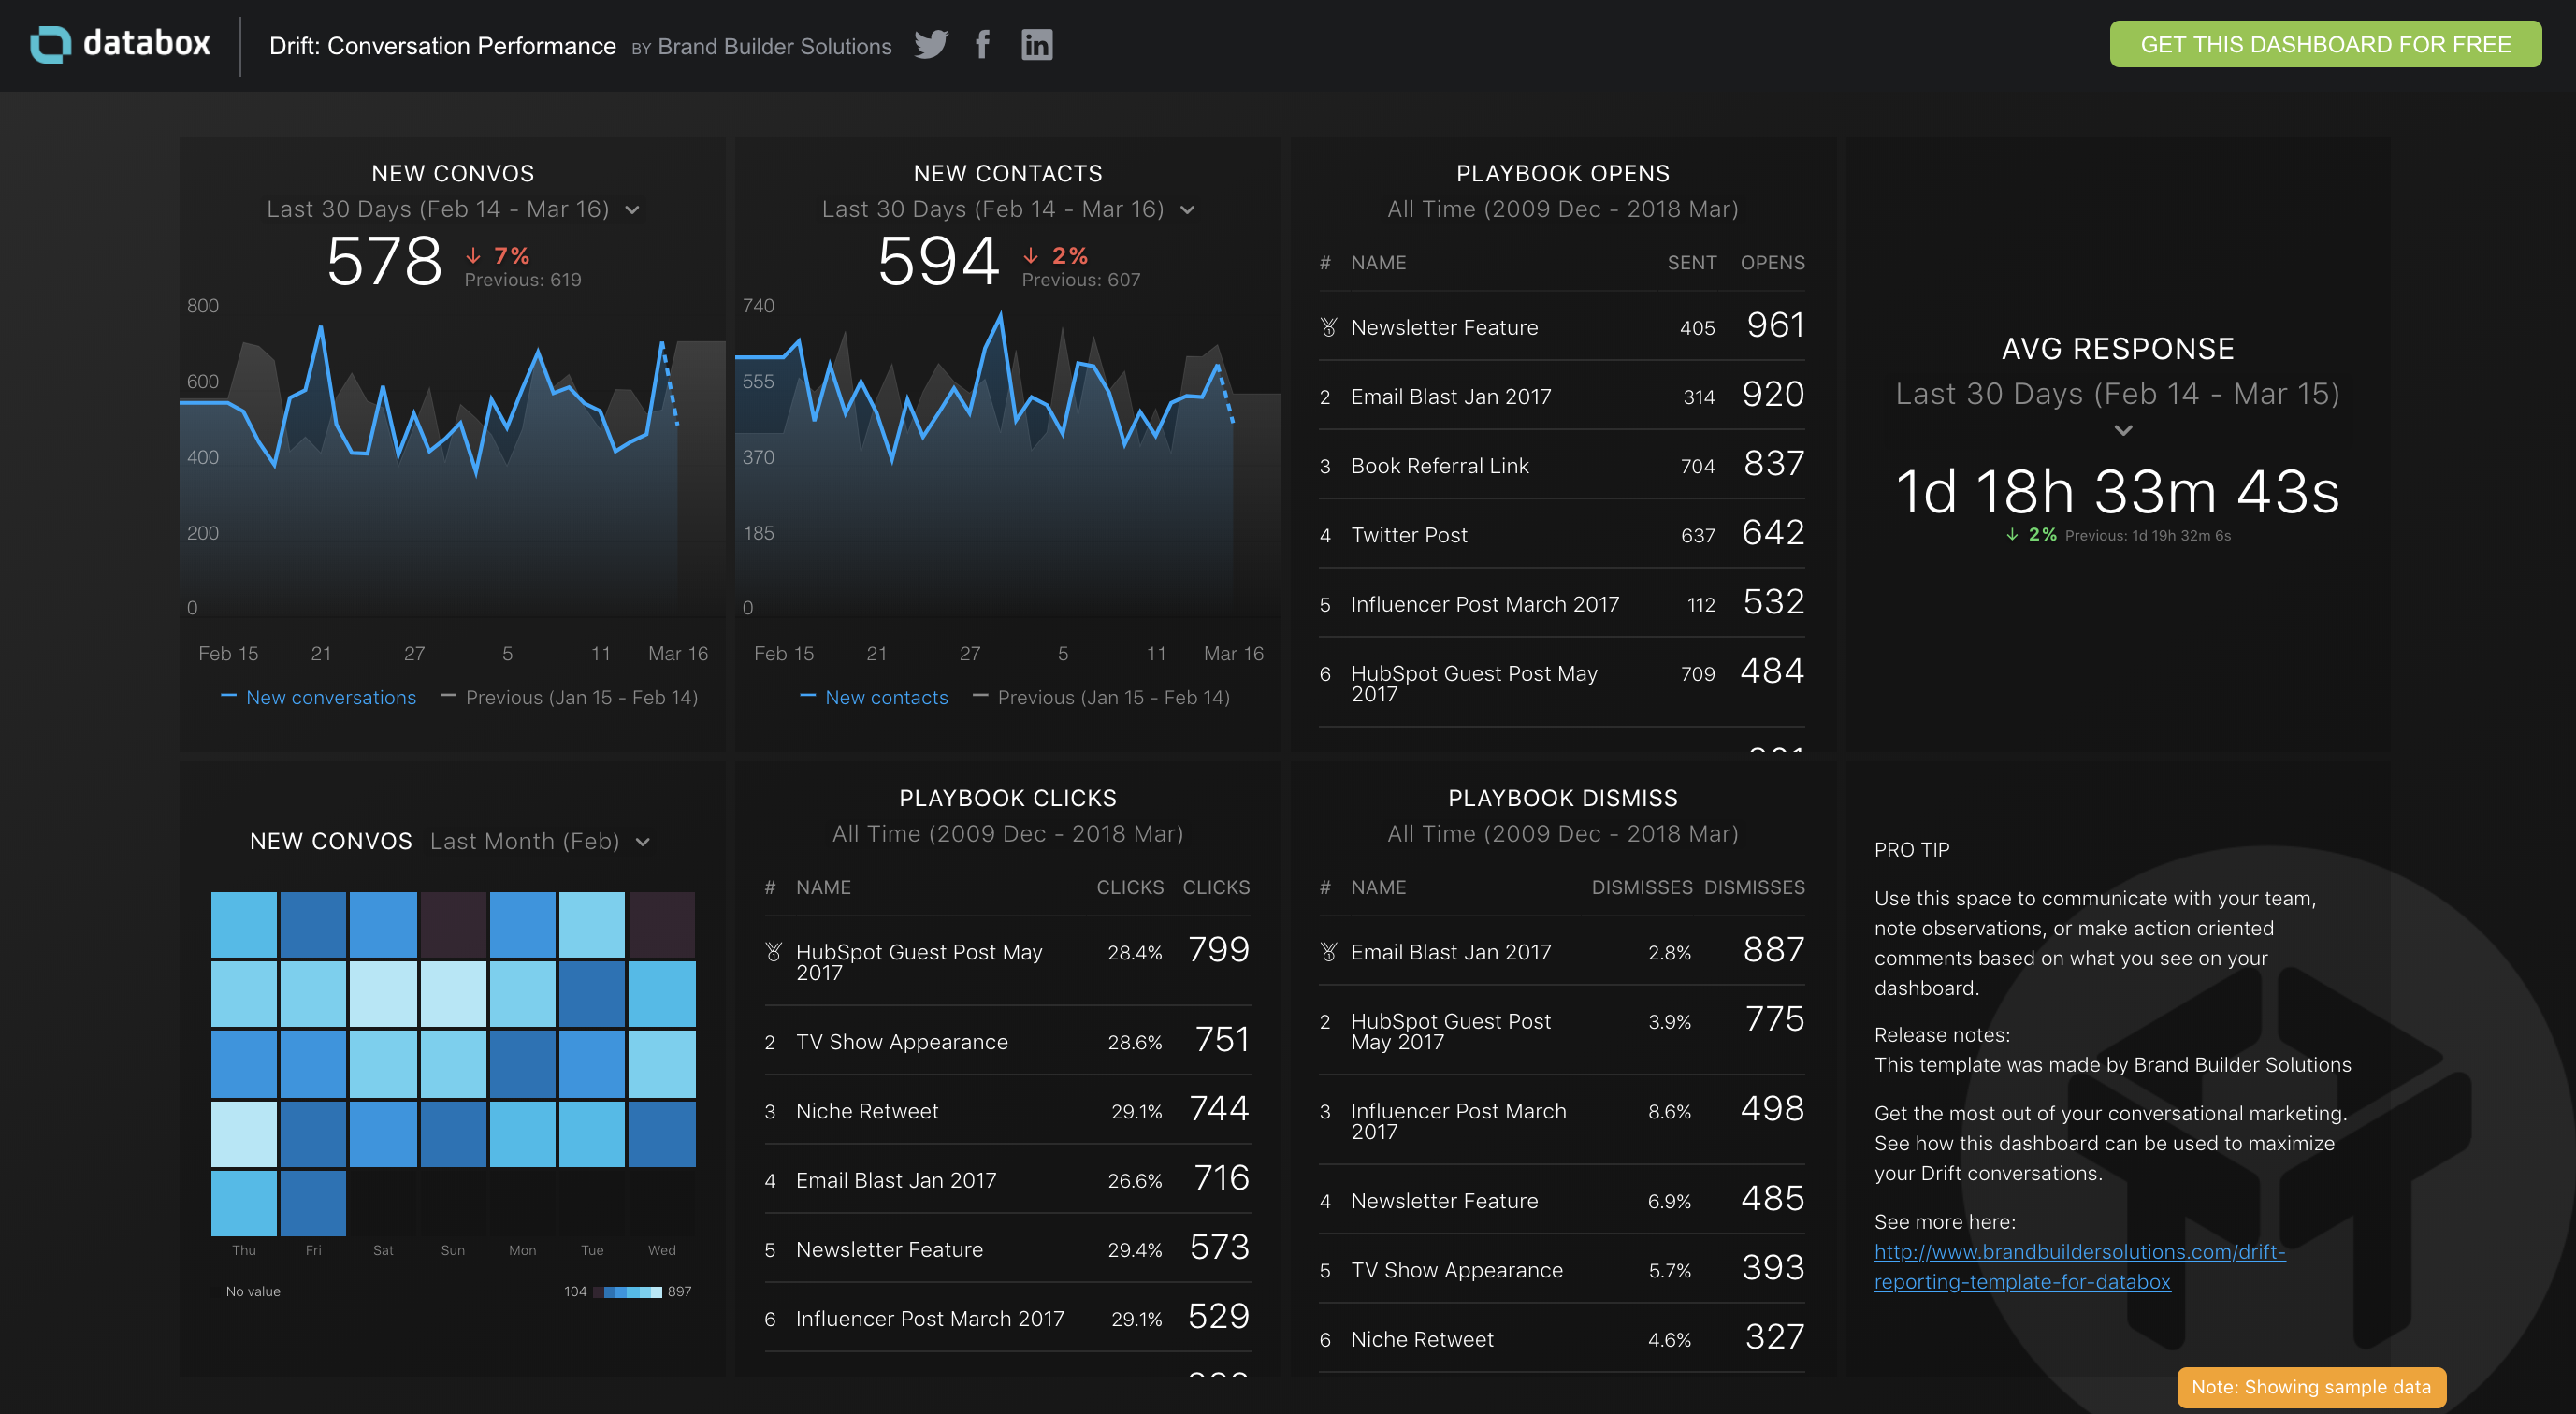Click Get This Dashboard For Free button

(2325, 44)
